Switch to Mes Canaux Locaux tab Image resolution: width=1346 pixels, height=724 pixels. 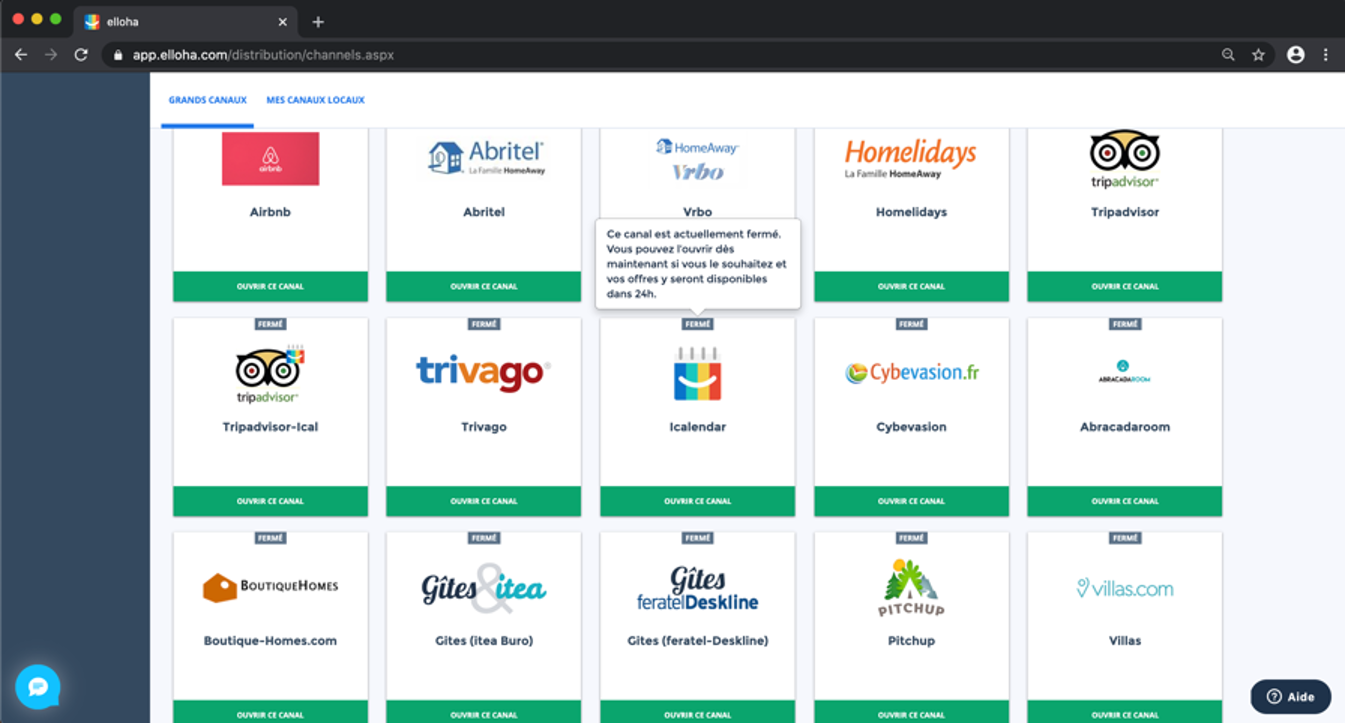pyautogui.click(x=315, y=100)
